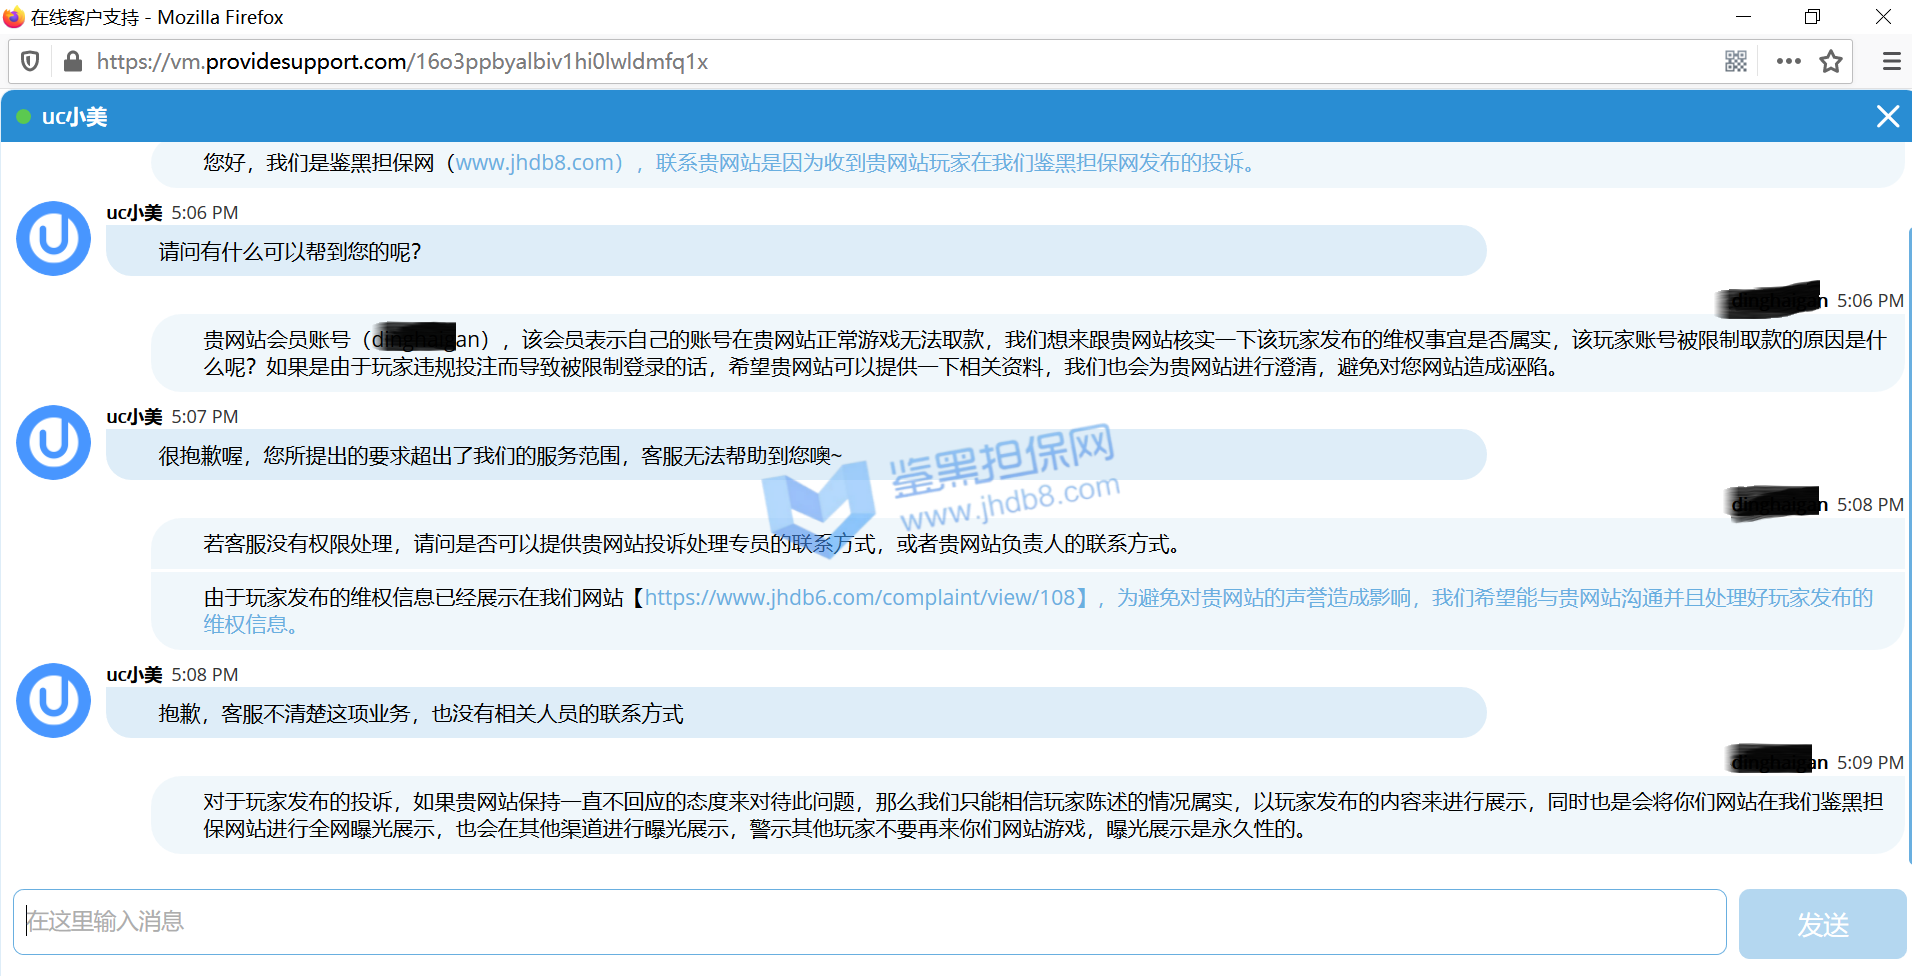The width and height of the screenshot is (1912, 976).
Task: Click the URL in the address bar
Action: point(402,62)
